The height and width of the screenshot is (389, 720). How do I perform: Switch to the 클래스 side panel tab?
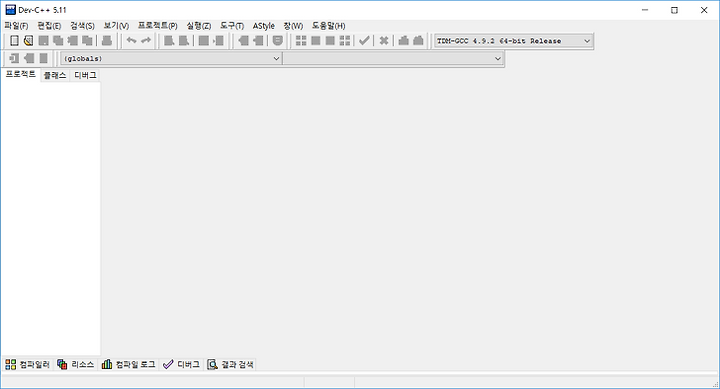click(55, 75)
